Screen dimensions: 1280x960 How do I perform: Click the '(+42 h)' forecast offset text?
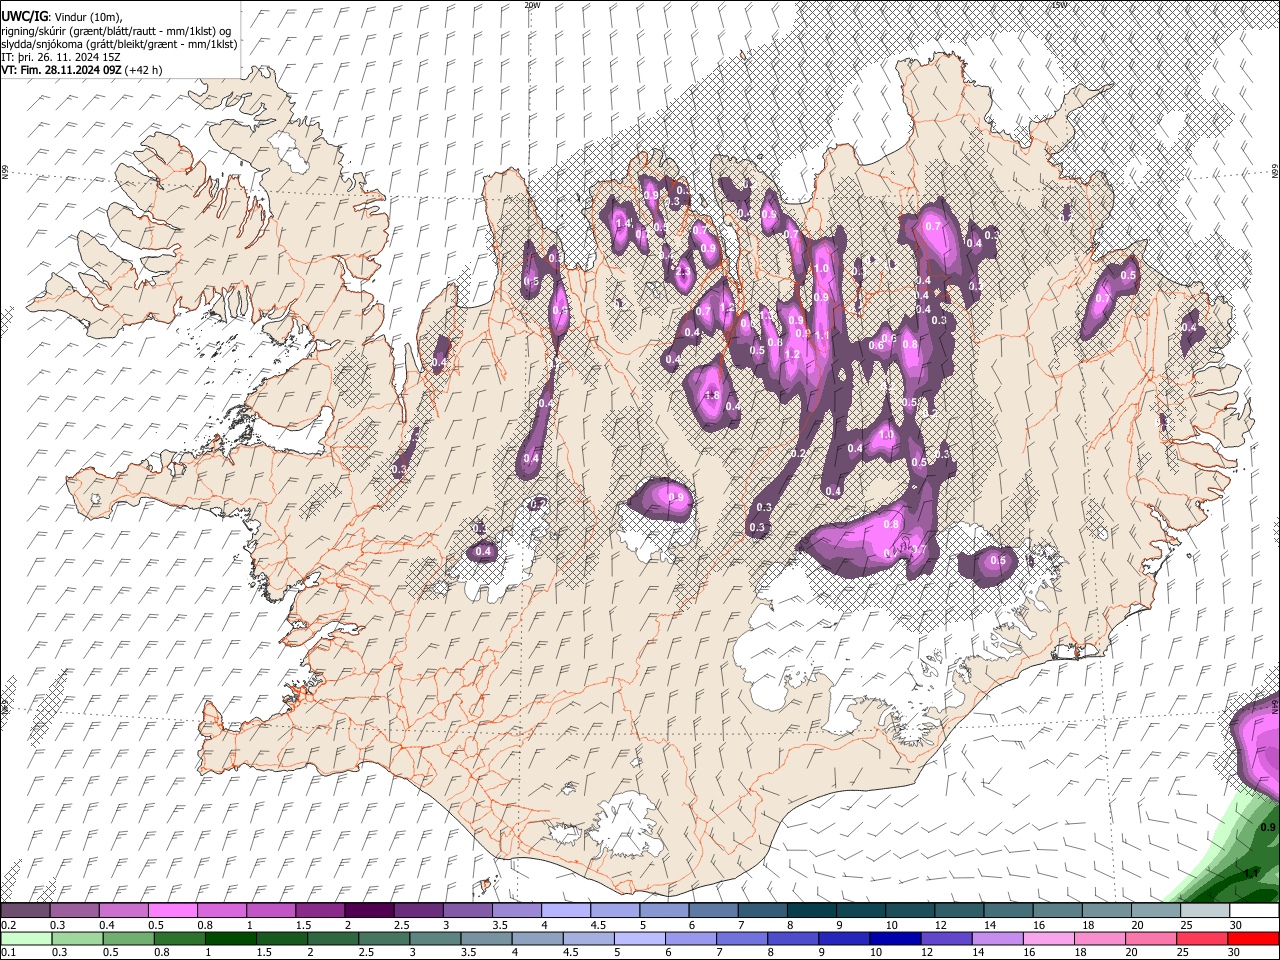point(144,70)
